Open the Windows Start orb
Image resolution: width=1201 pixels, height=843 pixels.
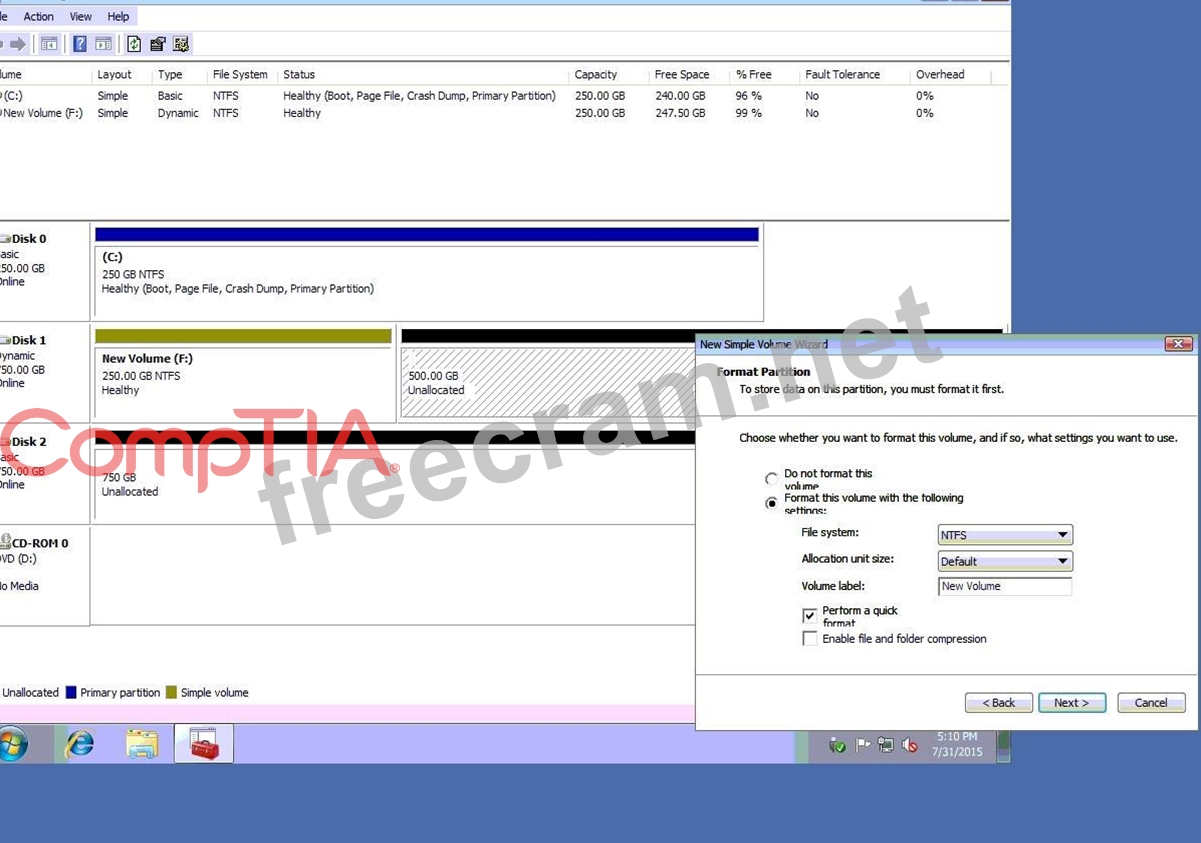(13, 744)
